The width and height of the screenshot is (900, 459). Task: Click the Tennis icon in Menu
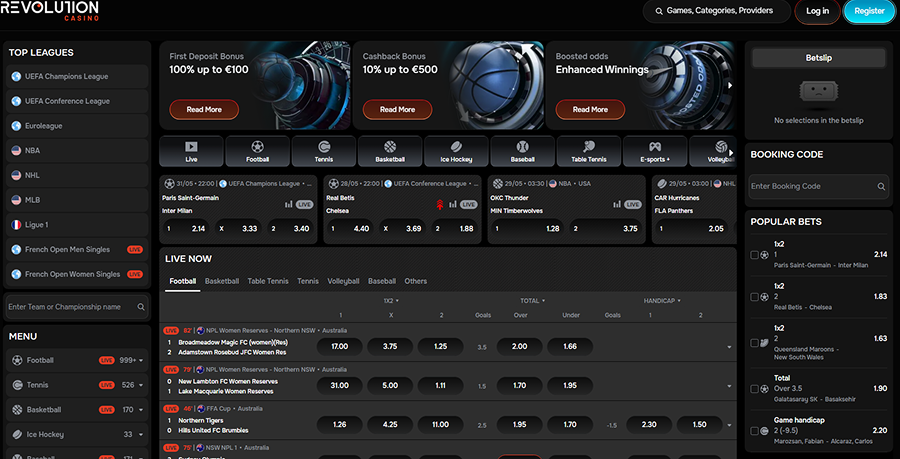(17, 385)
